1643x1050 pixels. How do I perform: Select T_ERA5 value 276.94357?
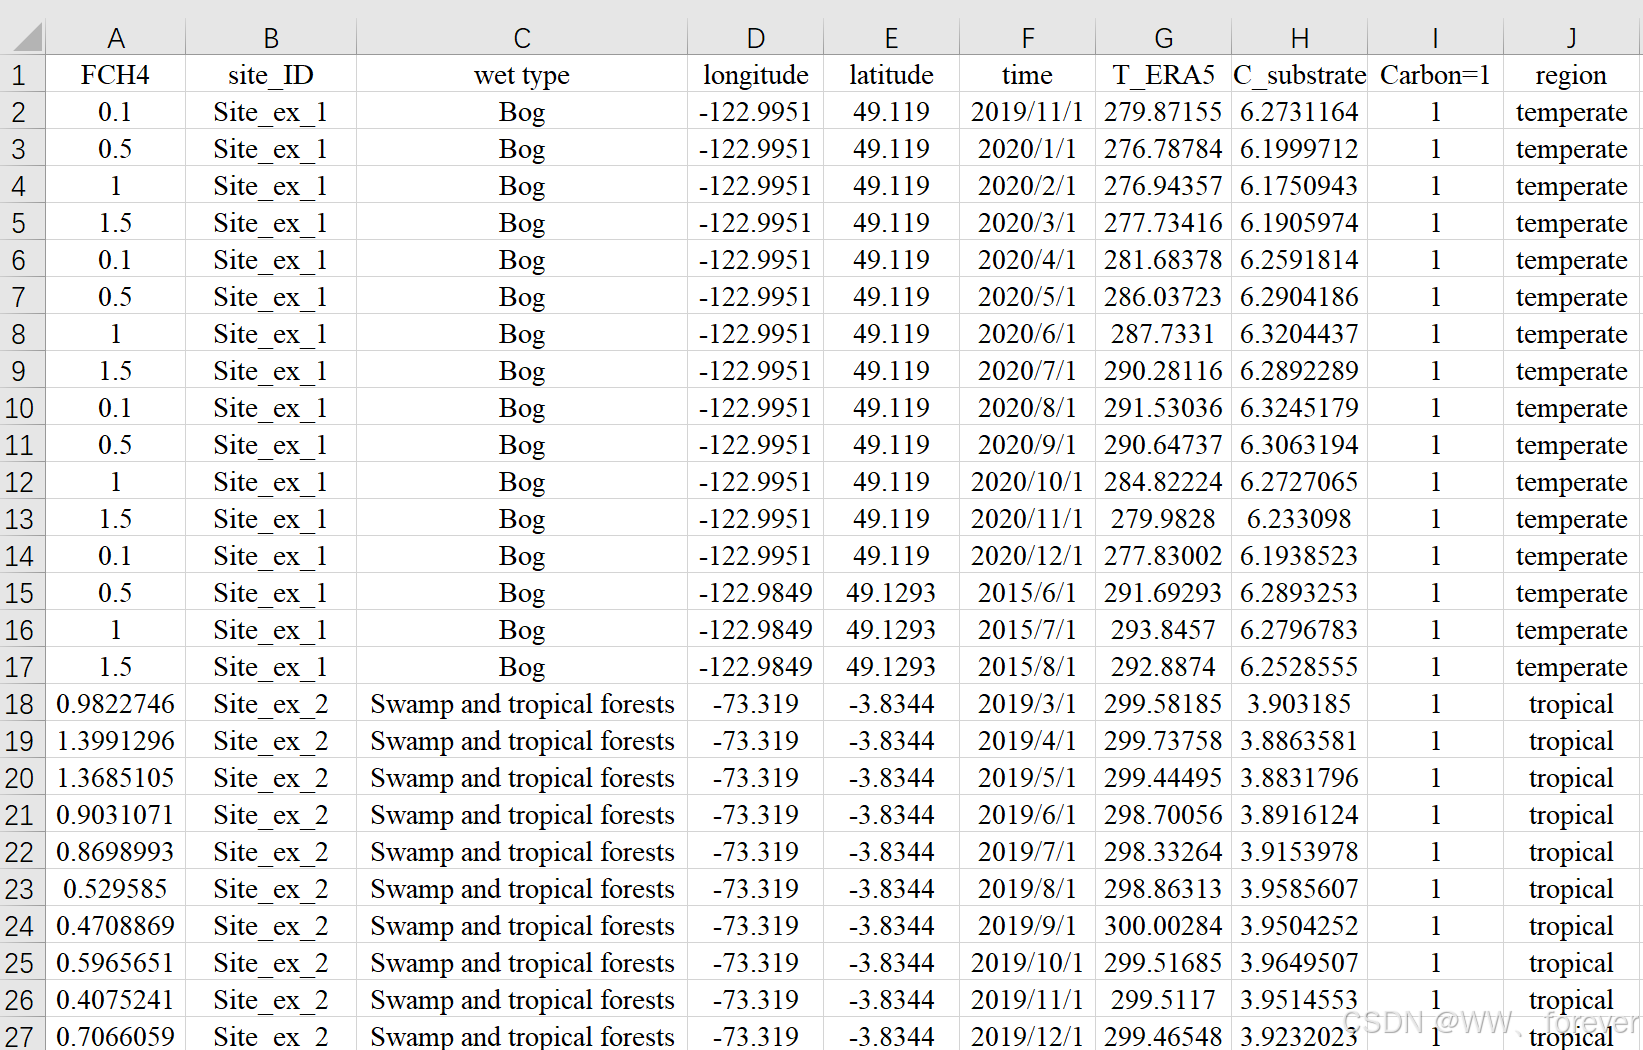coord(1163,185)
